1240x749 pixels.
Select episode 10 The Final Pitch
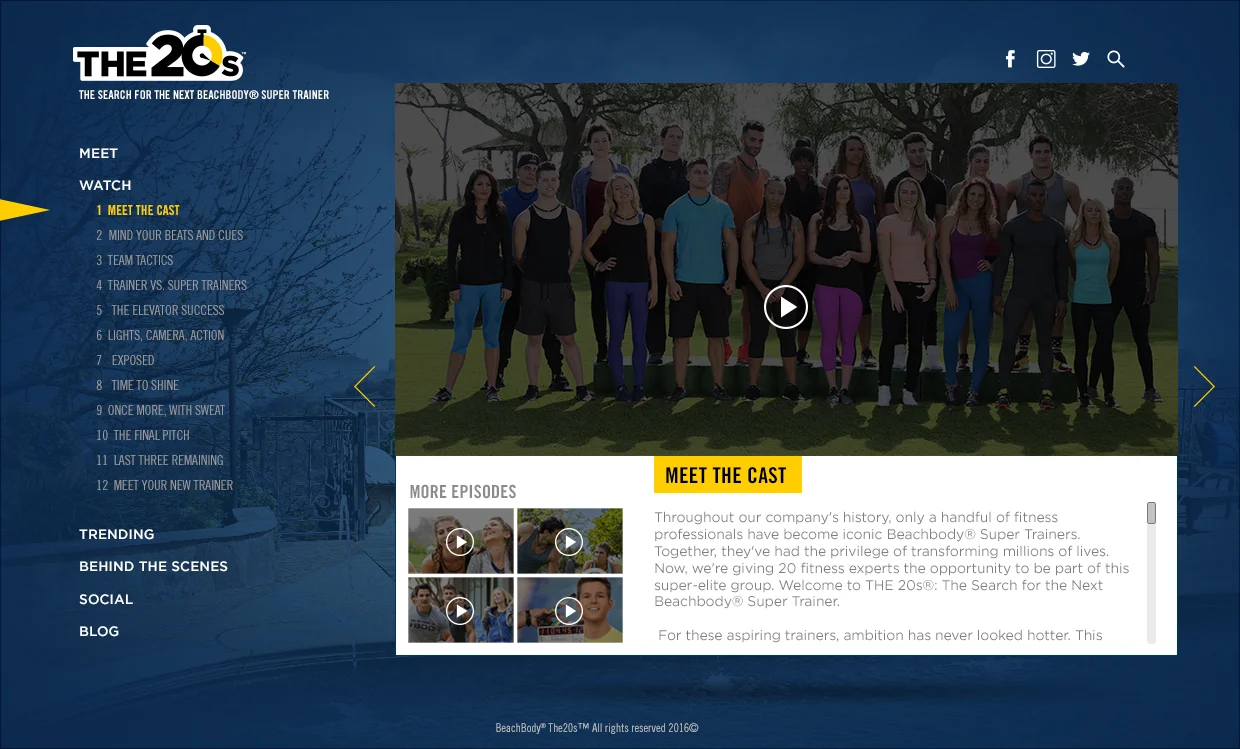point(143,435)
